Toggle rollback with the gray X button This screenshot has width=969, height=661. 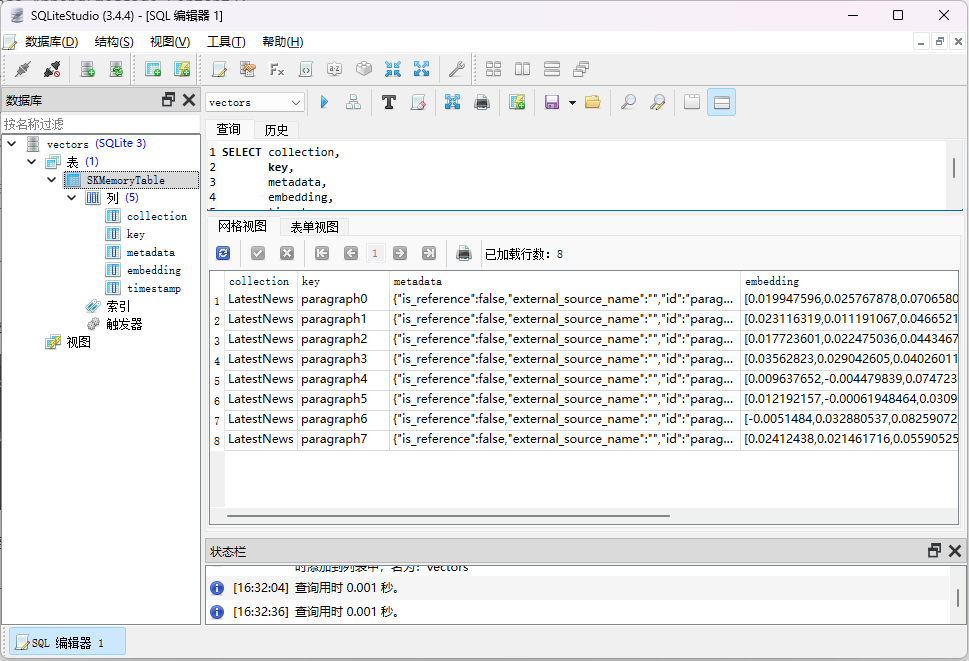pyautogui.click(x=285, y=253)
